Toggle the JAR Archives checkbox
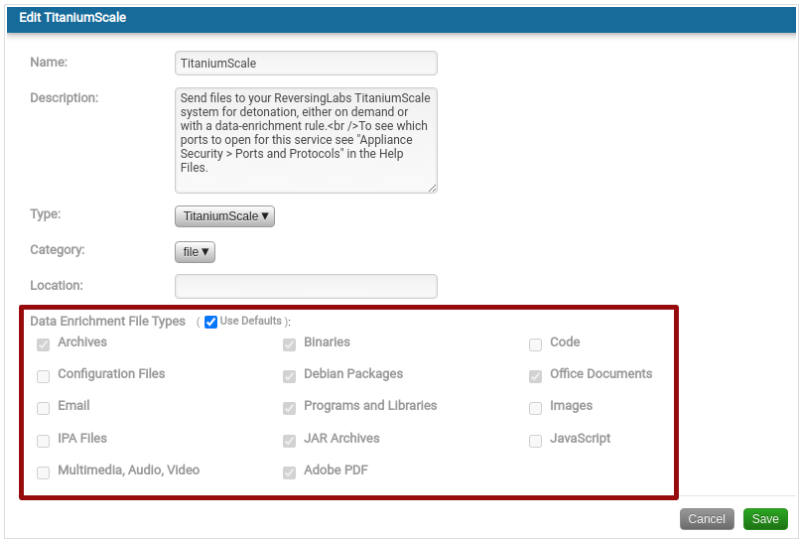Screen dimensions: 803x544 289,440
